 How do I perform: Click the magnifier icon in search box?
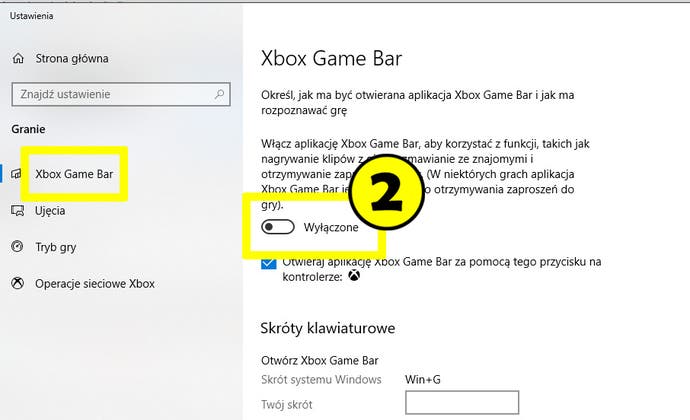coord(219,94)
